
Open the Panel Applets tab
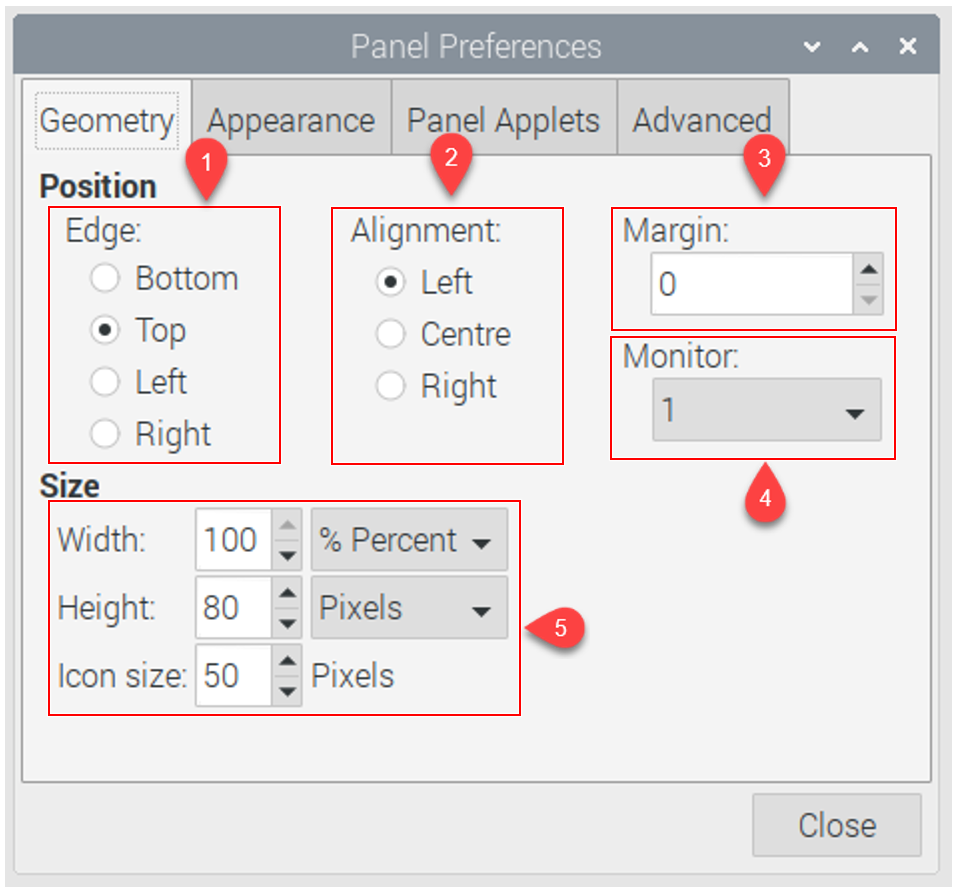(504, 119)
